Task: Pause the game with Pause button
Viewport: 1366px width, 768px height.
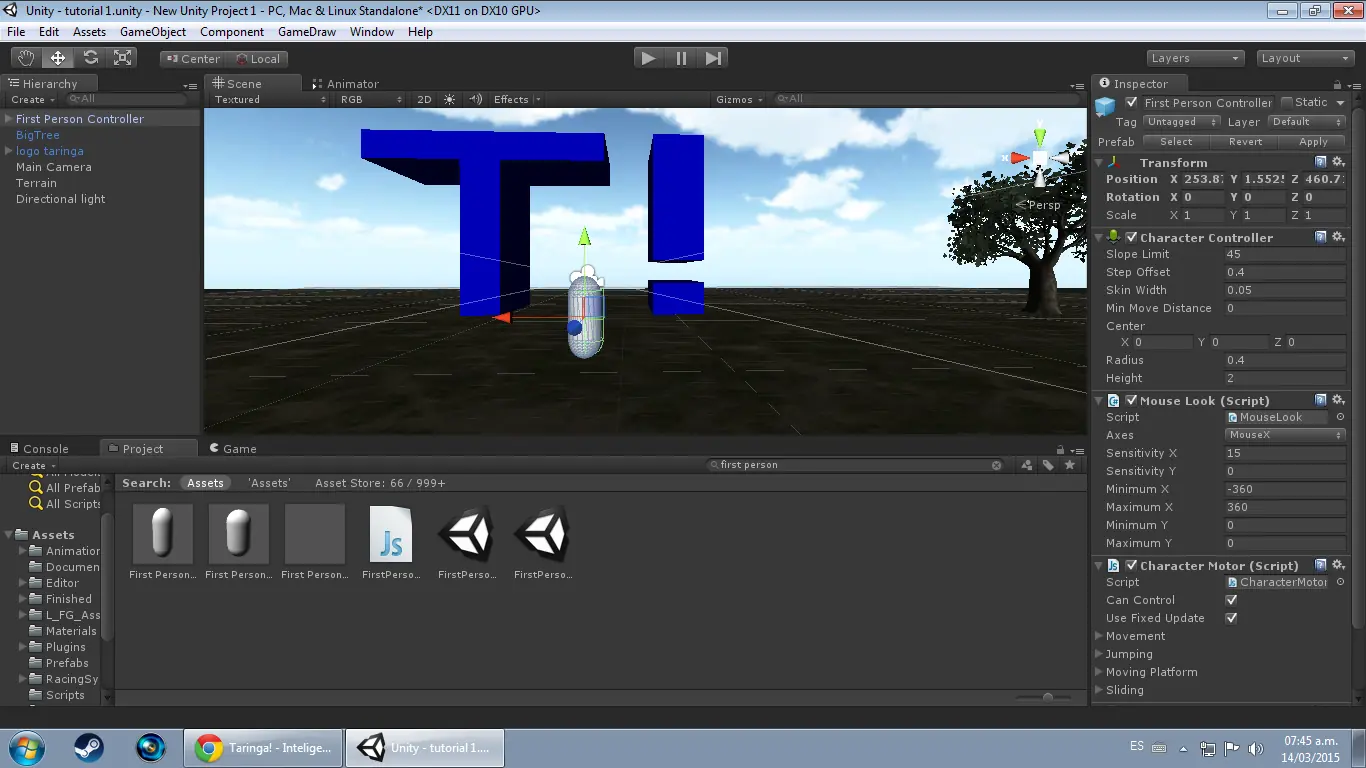Action: coord(681,58)
